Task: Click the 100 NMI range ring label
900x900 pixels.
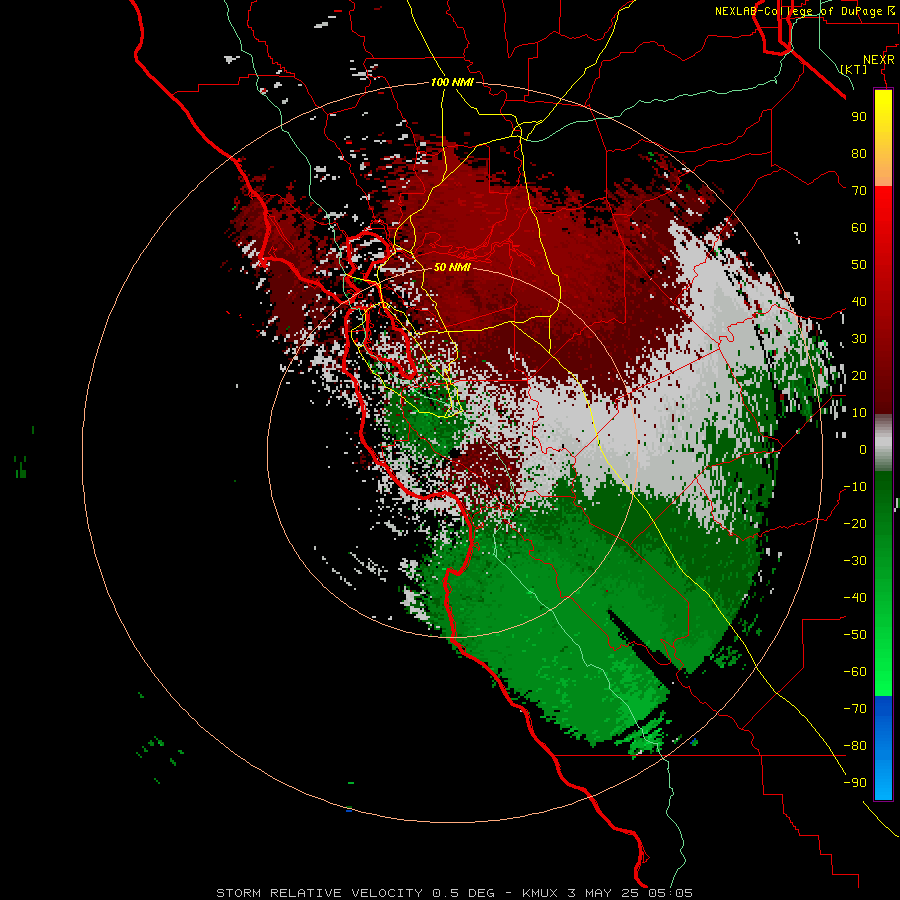Action: 452,82
